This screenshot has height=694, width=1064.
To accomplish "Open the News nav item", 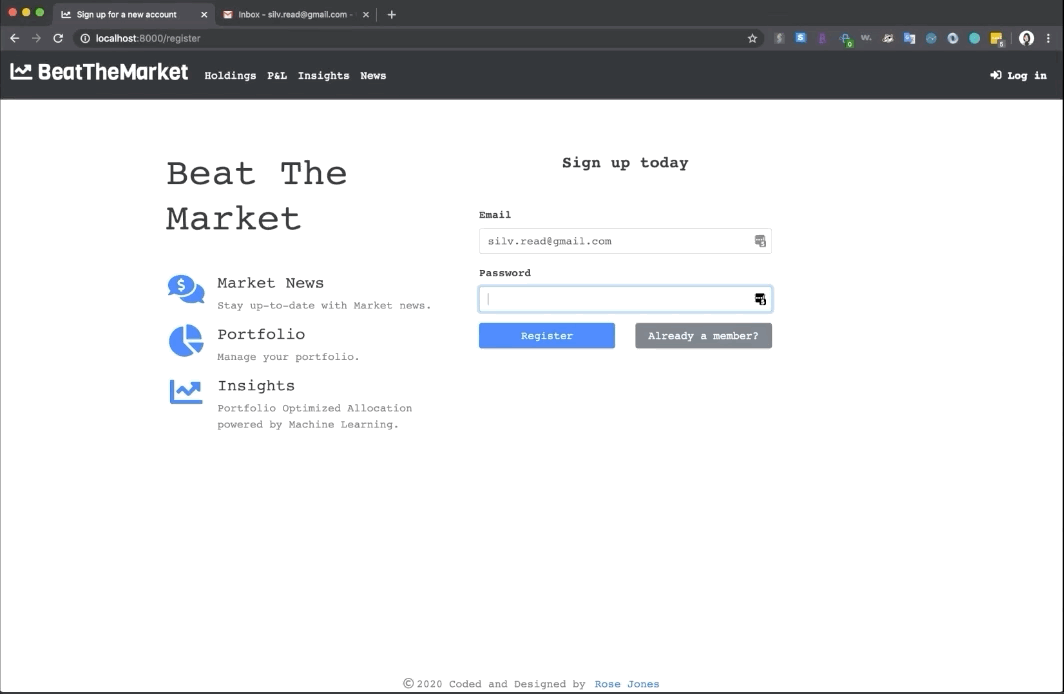I will click(373, 75).
